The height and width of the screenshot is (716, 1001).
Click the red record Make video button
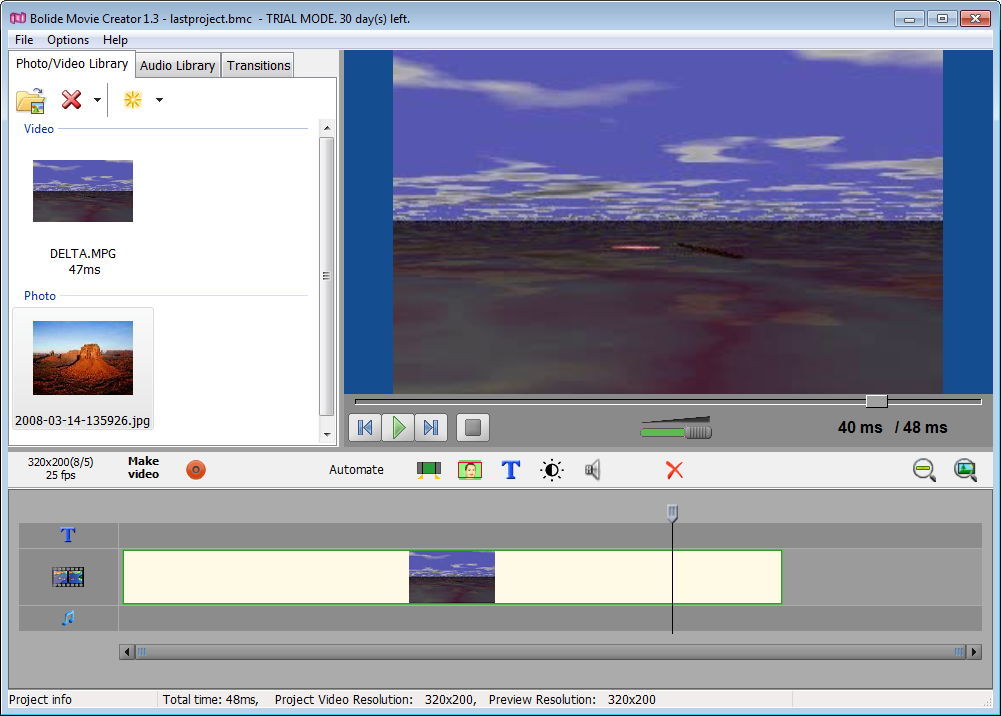click(196, 470)
